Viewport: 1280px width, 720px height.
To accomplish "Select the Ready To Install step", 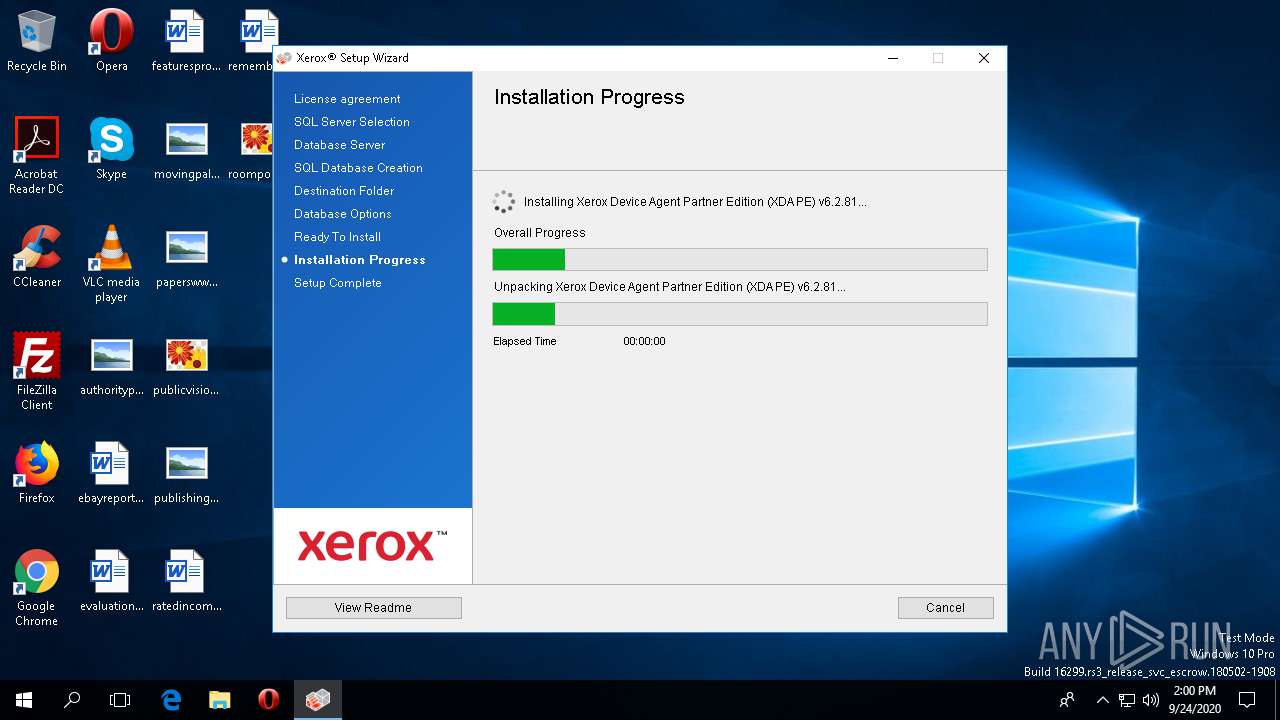I will (x=337, y=237).
